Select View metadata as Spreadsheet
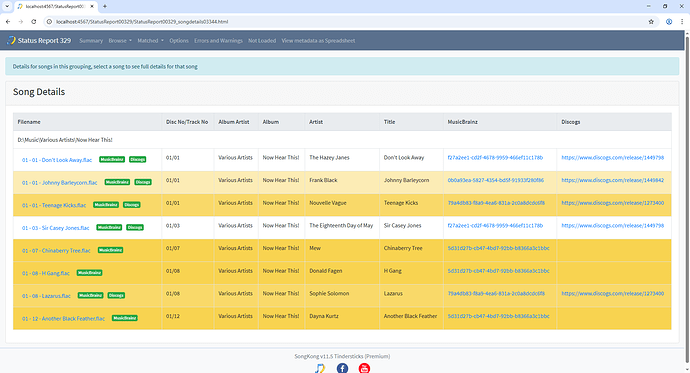The width and height of the screenshot is (690, 373). [x=318, y=40]
